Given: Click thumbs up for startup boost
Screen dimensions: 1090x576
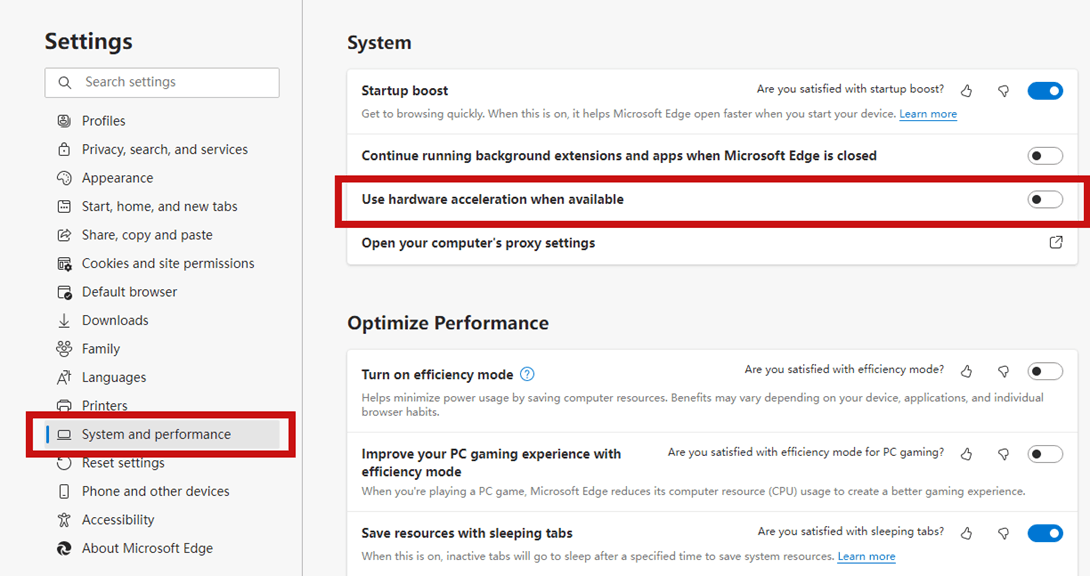Looking at the screenshot, I should pos(966,91).
